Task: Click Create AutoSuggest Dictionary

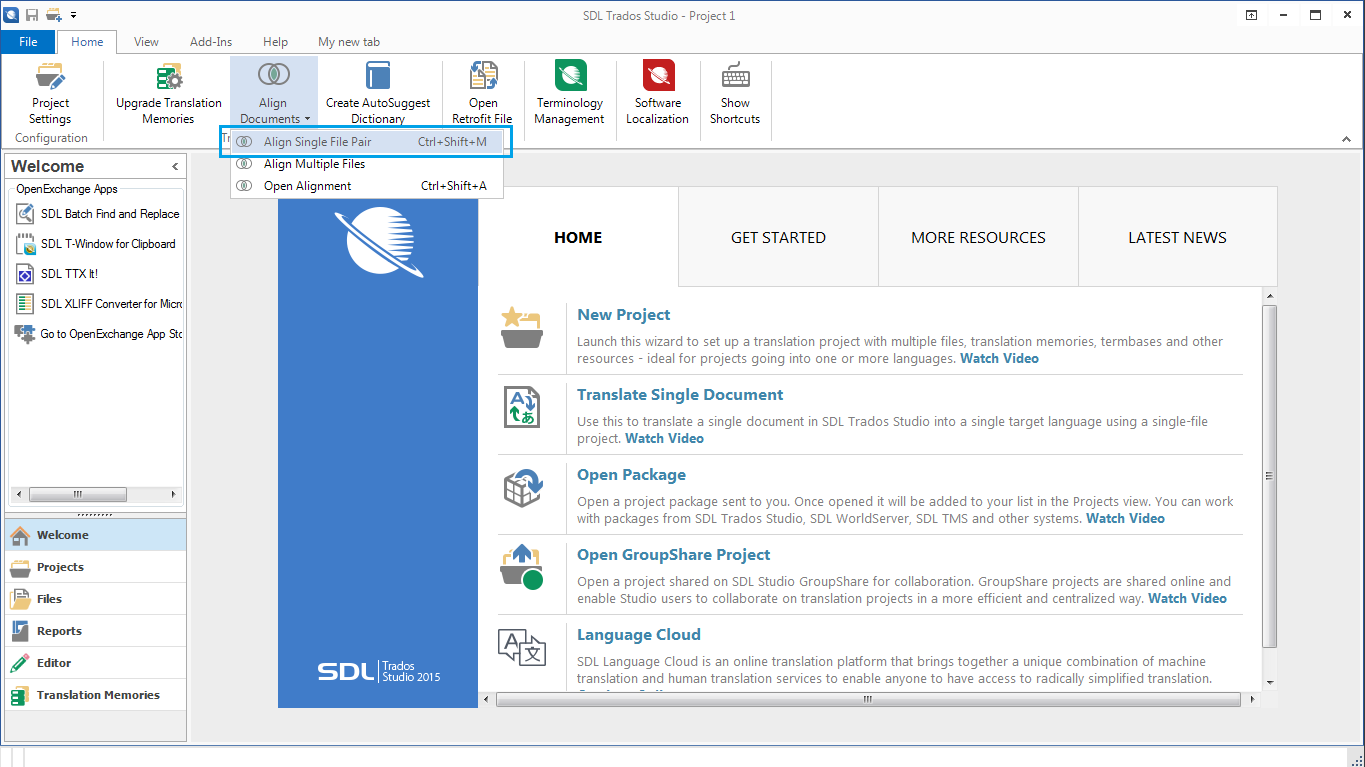Action: click(378, 93)
